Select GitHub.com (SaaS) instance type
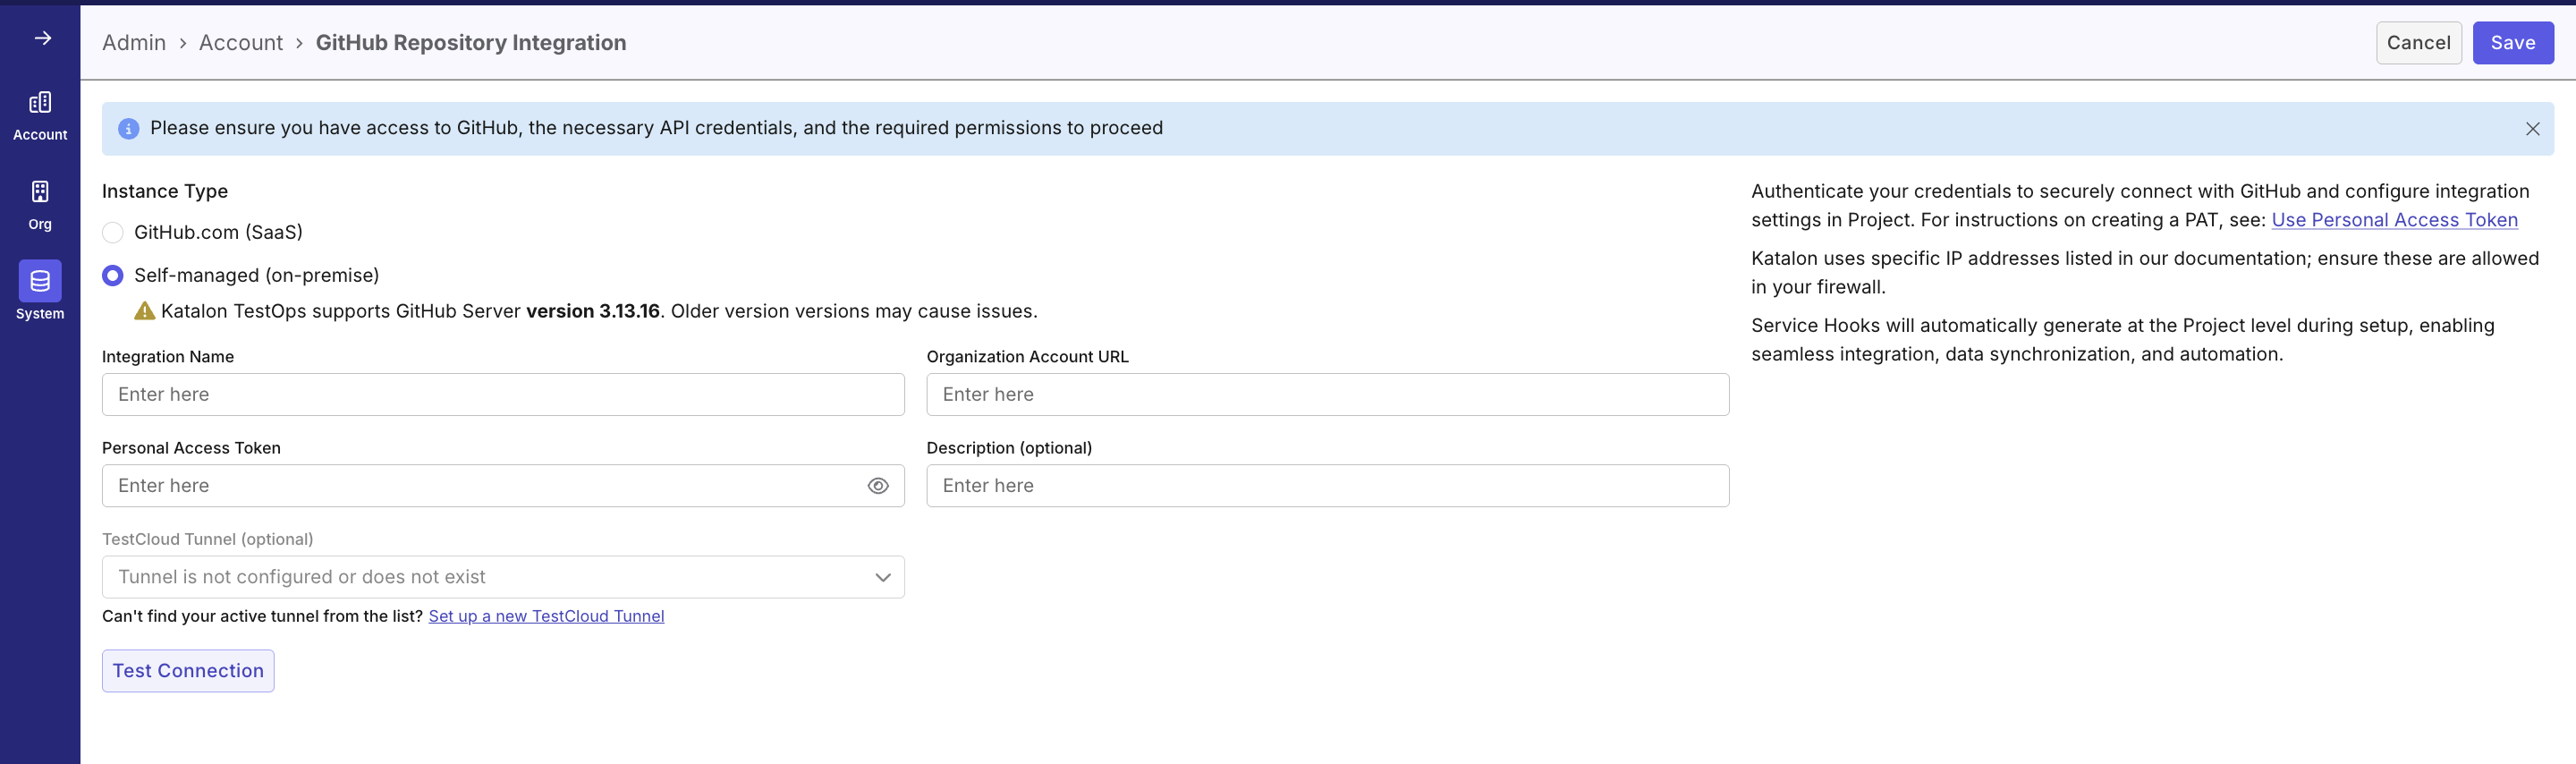The image size is (2576, 764). [113, 232]
